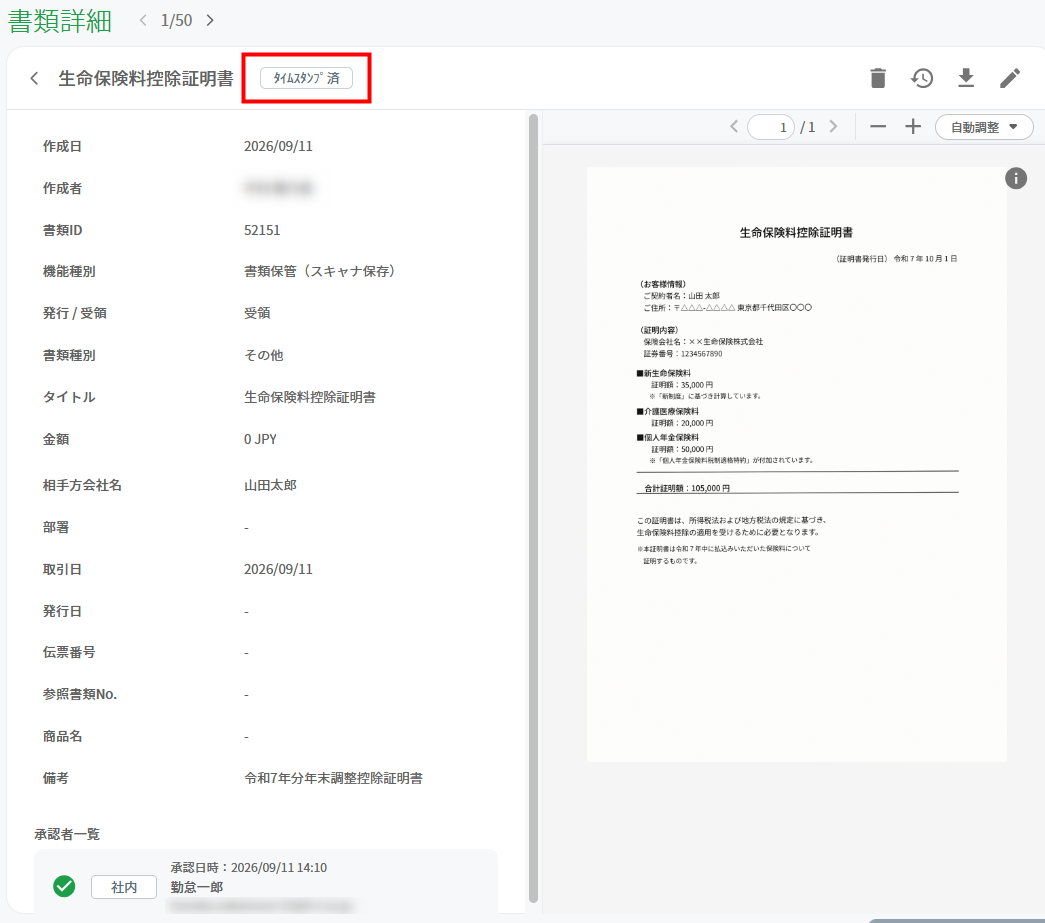This screenshot has height=923, width=1045.
Task: Select the 金額 value 0 JPY
Action: pyautogui.click(x=260, y=439)
